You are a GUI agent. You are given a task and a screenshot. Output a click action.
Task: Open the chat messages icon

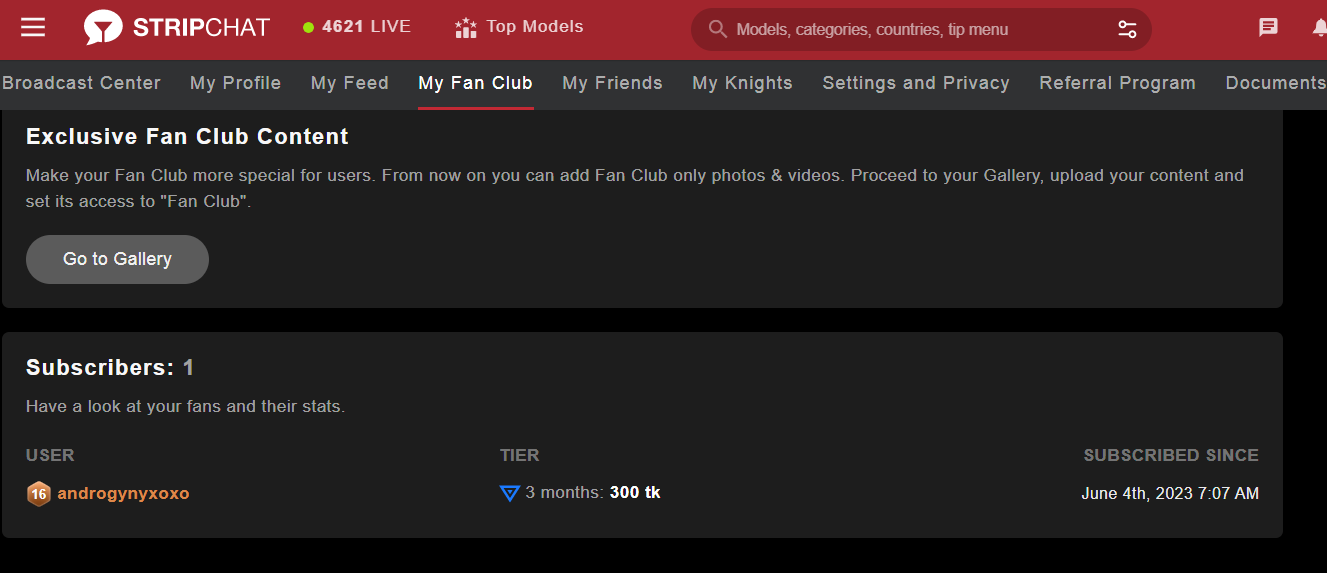point(1268,28)
